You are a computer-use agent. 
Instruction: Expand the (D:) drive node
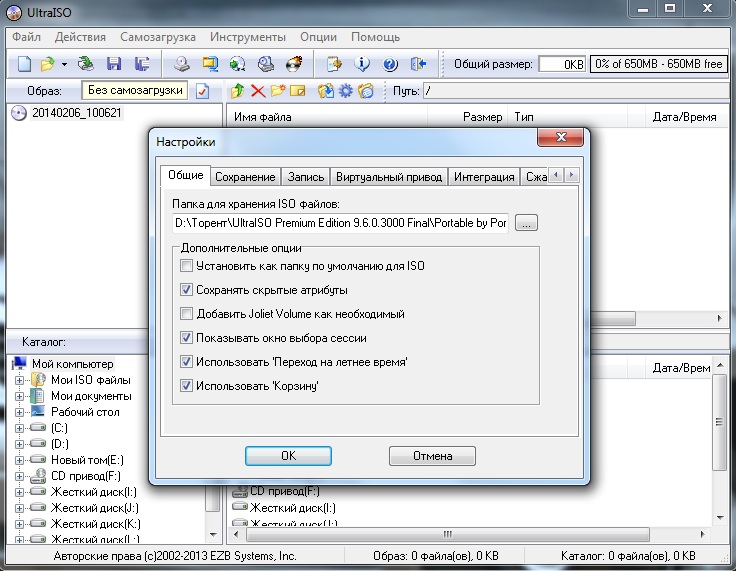pyautogui.click(x=19, y=444)
